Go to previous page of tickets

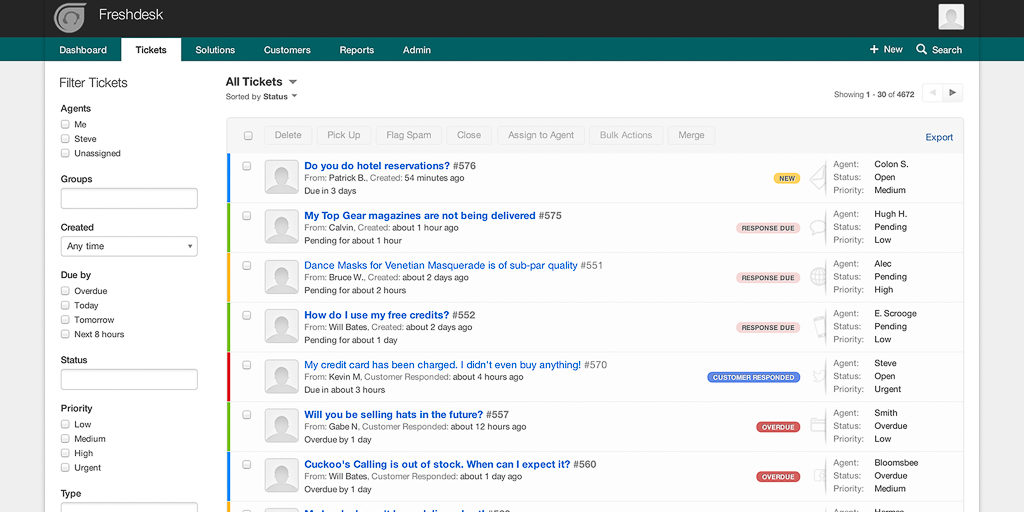(x=933, y=93)
